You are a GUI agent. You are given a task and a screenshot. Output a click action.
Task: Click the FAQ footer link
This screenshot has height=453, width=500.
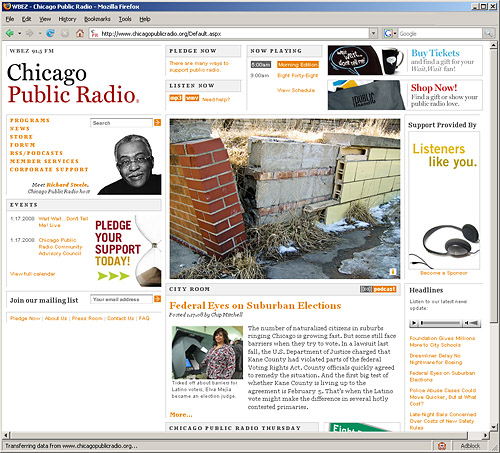[x=144, y=318]
